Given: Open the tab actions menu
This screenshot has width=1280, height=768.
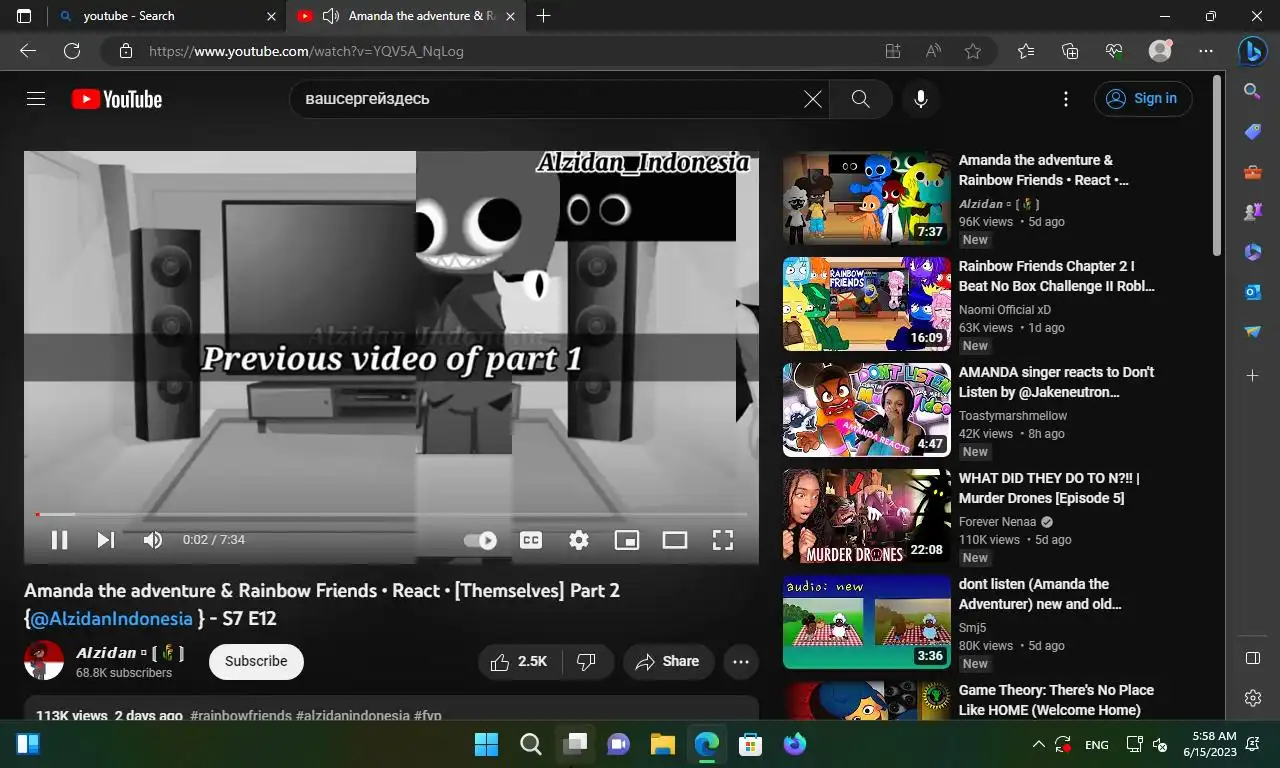Looking at the screenshot, I should click(x=24, y=16).
